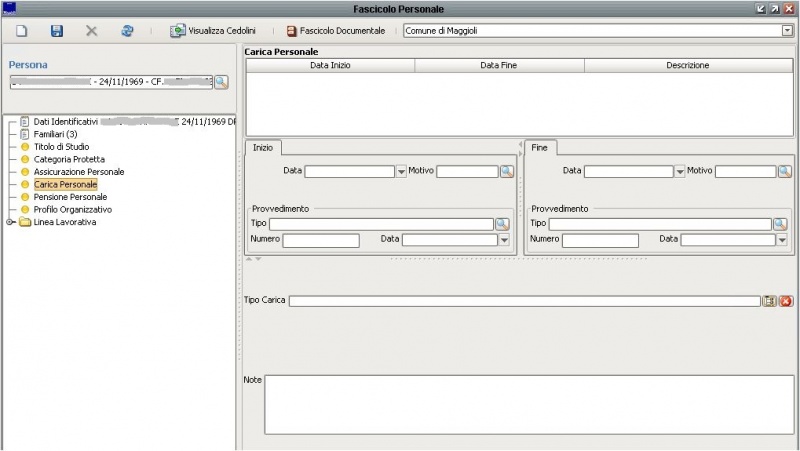Screen dimensions: 800x451
Task: Click the delete X icon in toolbar
Action: click(91, 31)
